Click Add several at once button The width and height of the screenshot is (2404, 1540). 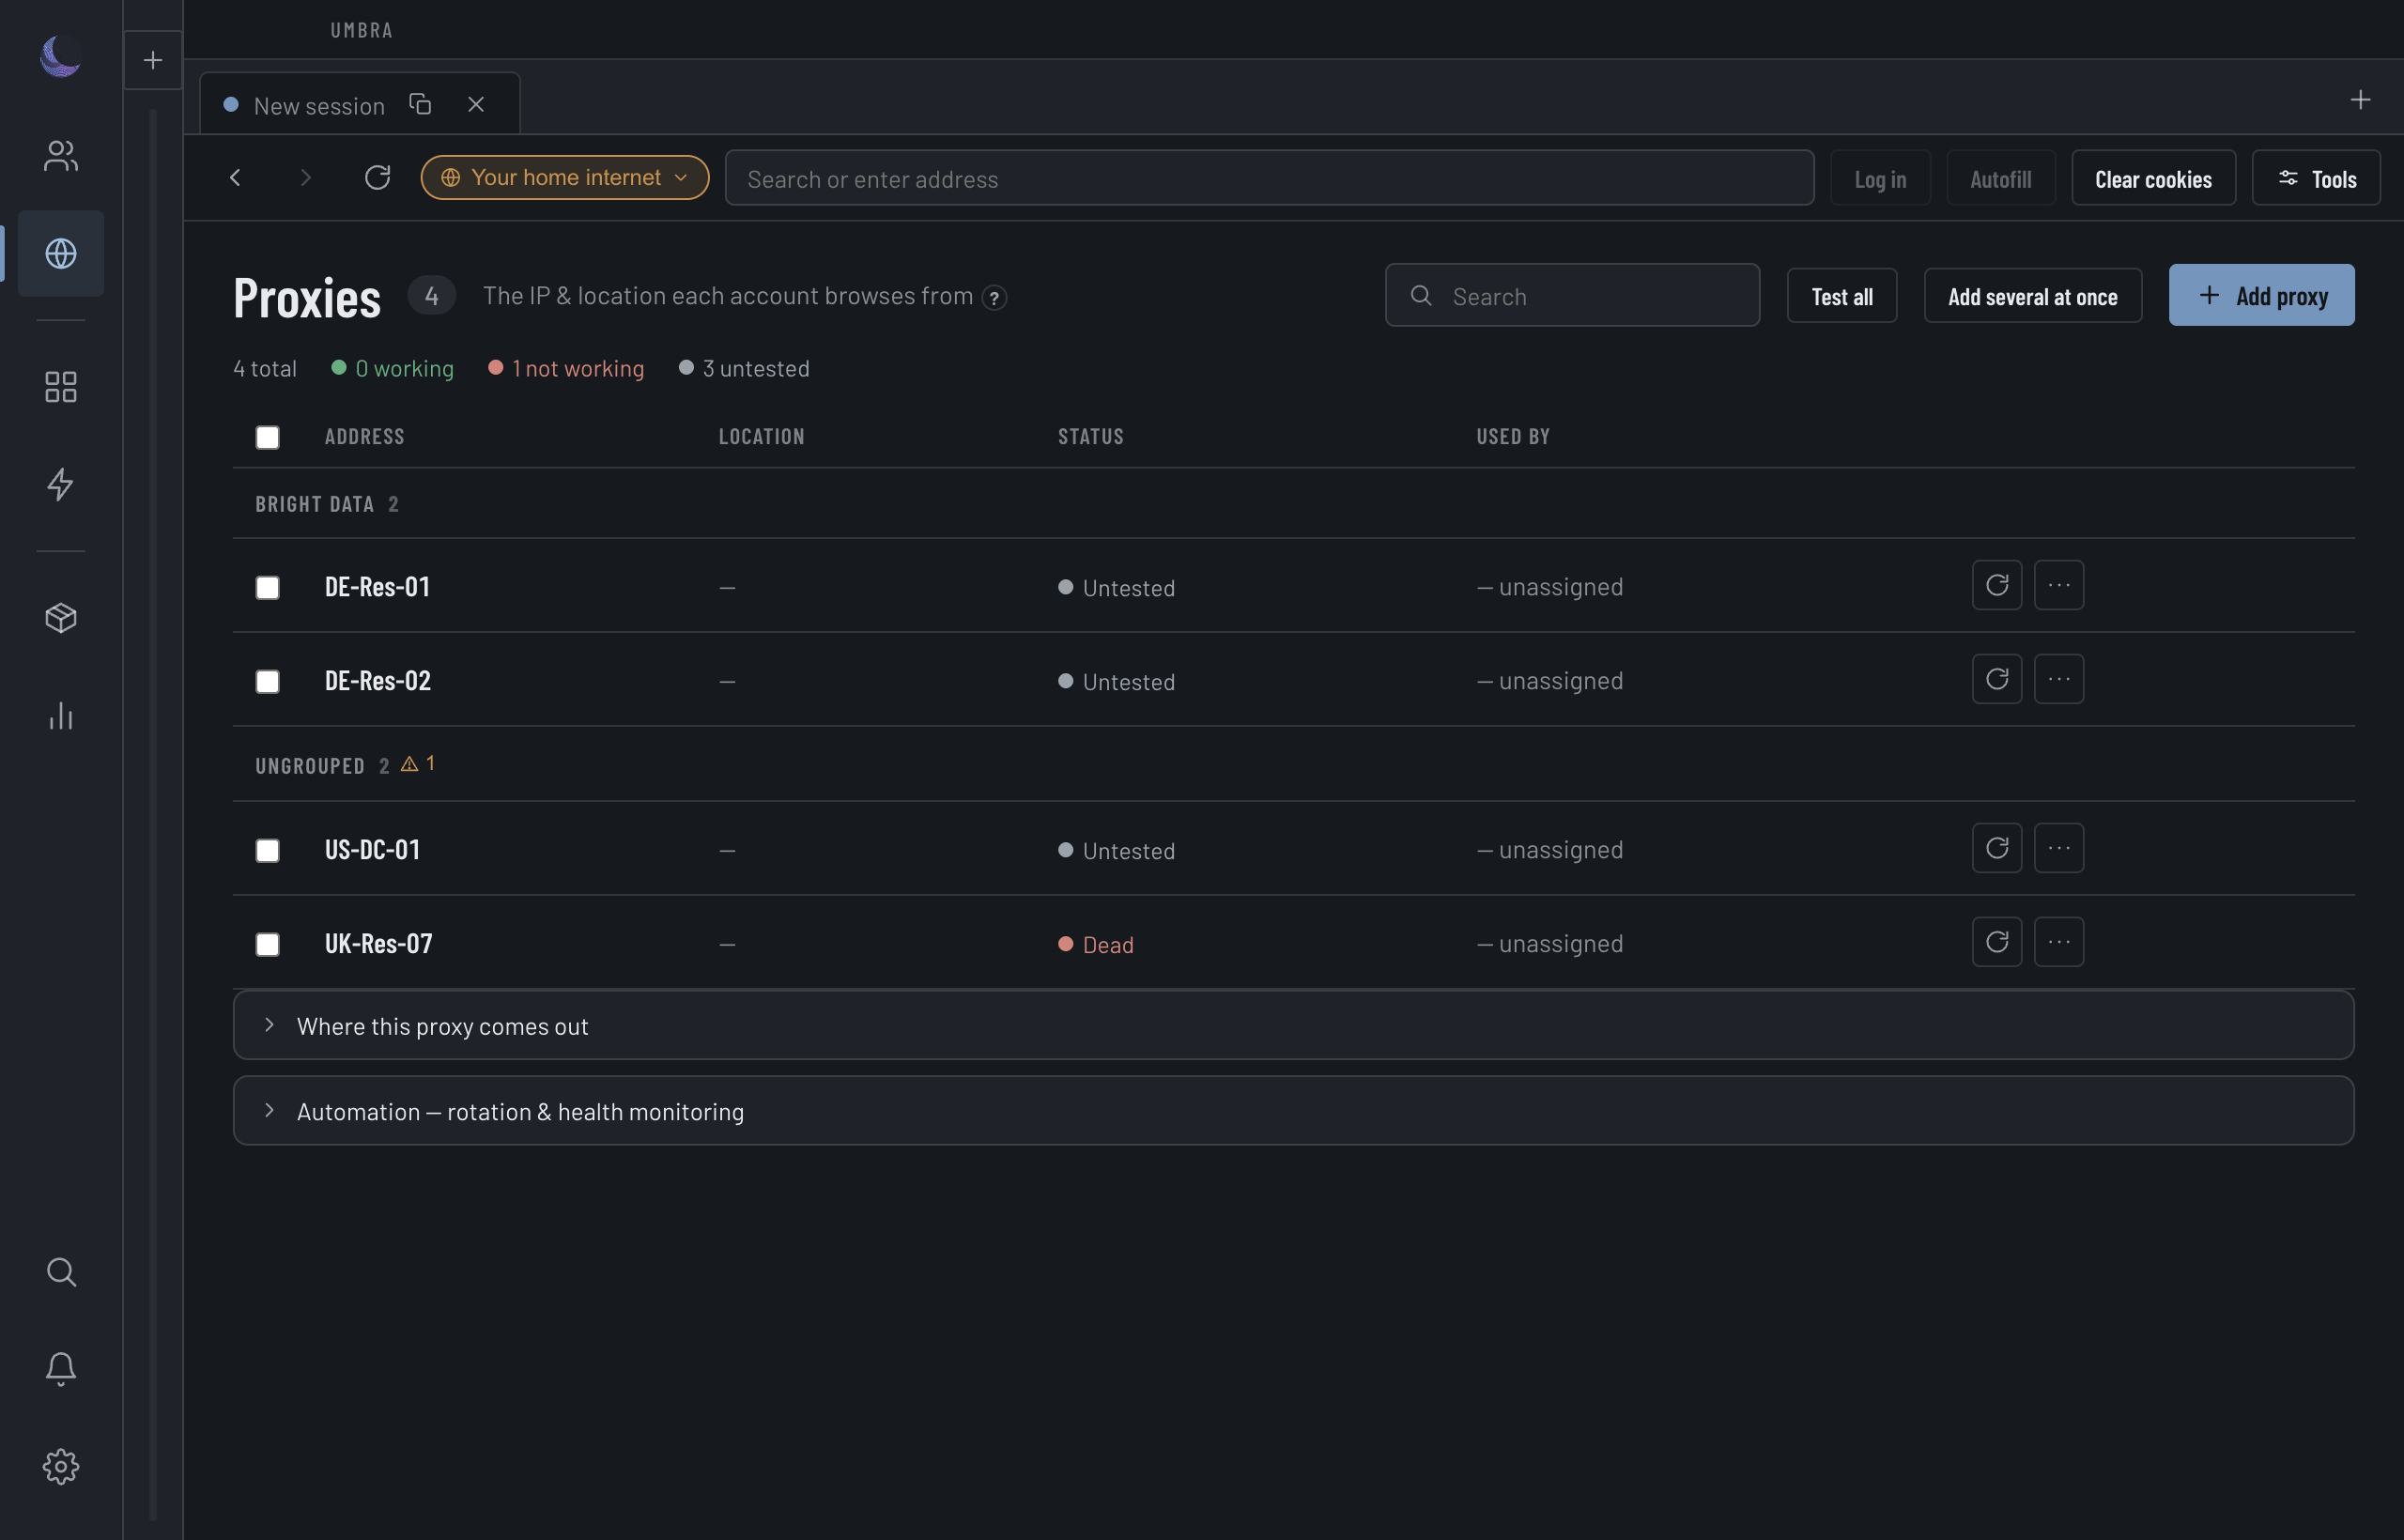tap(2032, 296)
